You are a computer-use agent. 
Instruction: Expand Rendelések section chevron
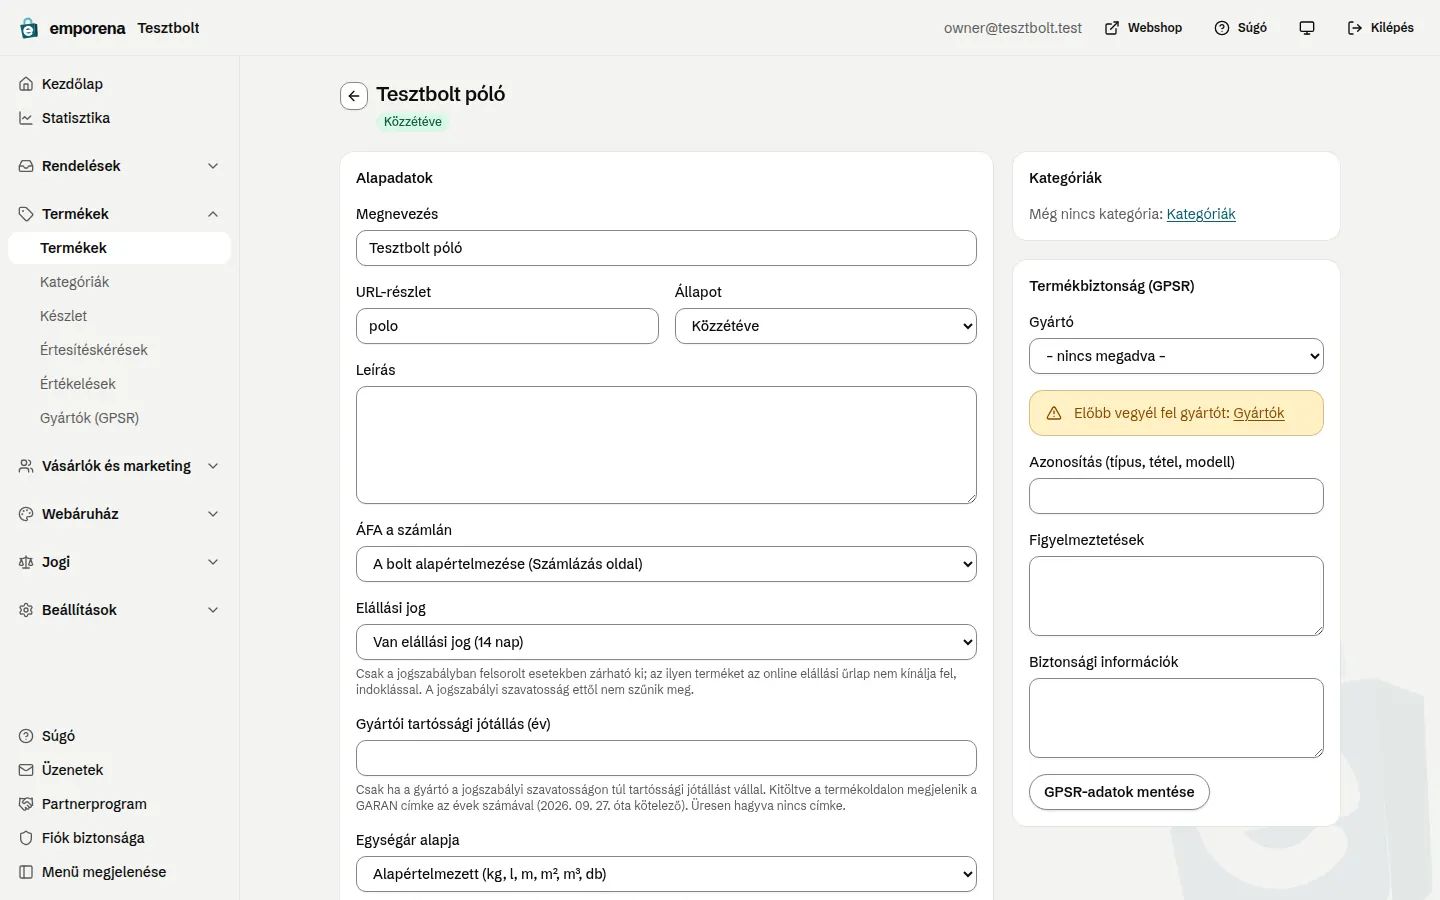213,166
